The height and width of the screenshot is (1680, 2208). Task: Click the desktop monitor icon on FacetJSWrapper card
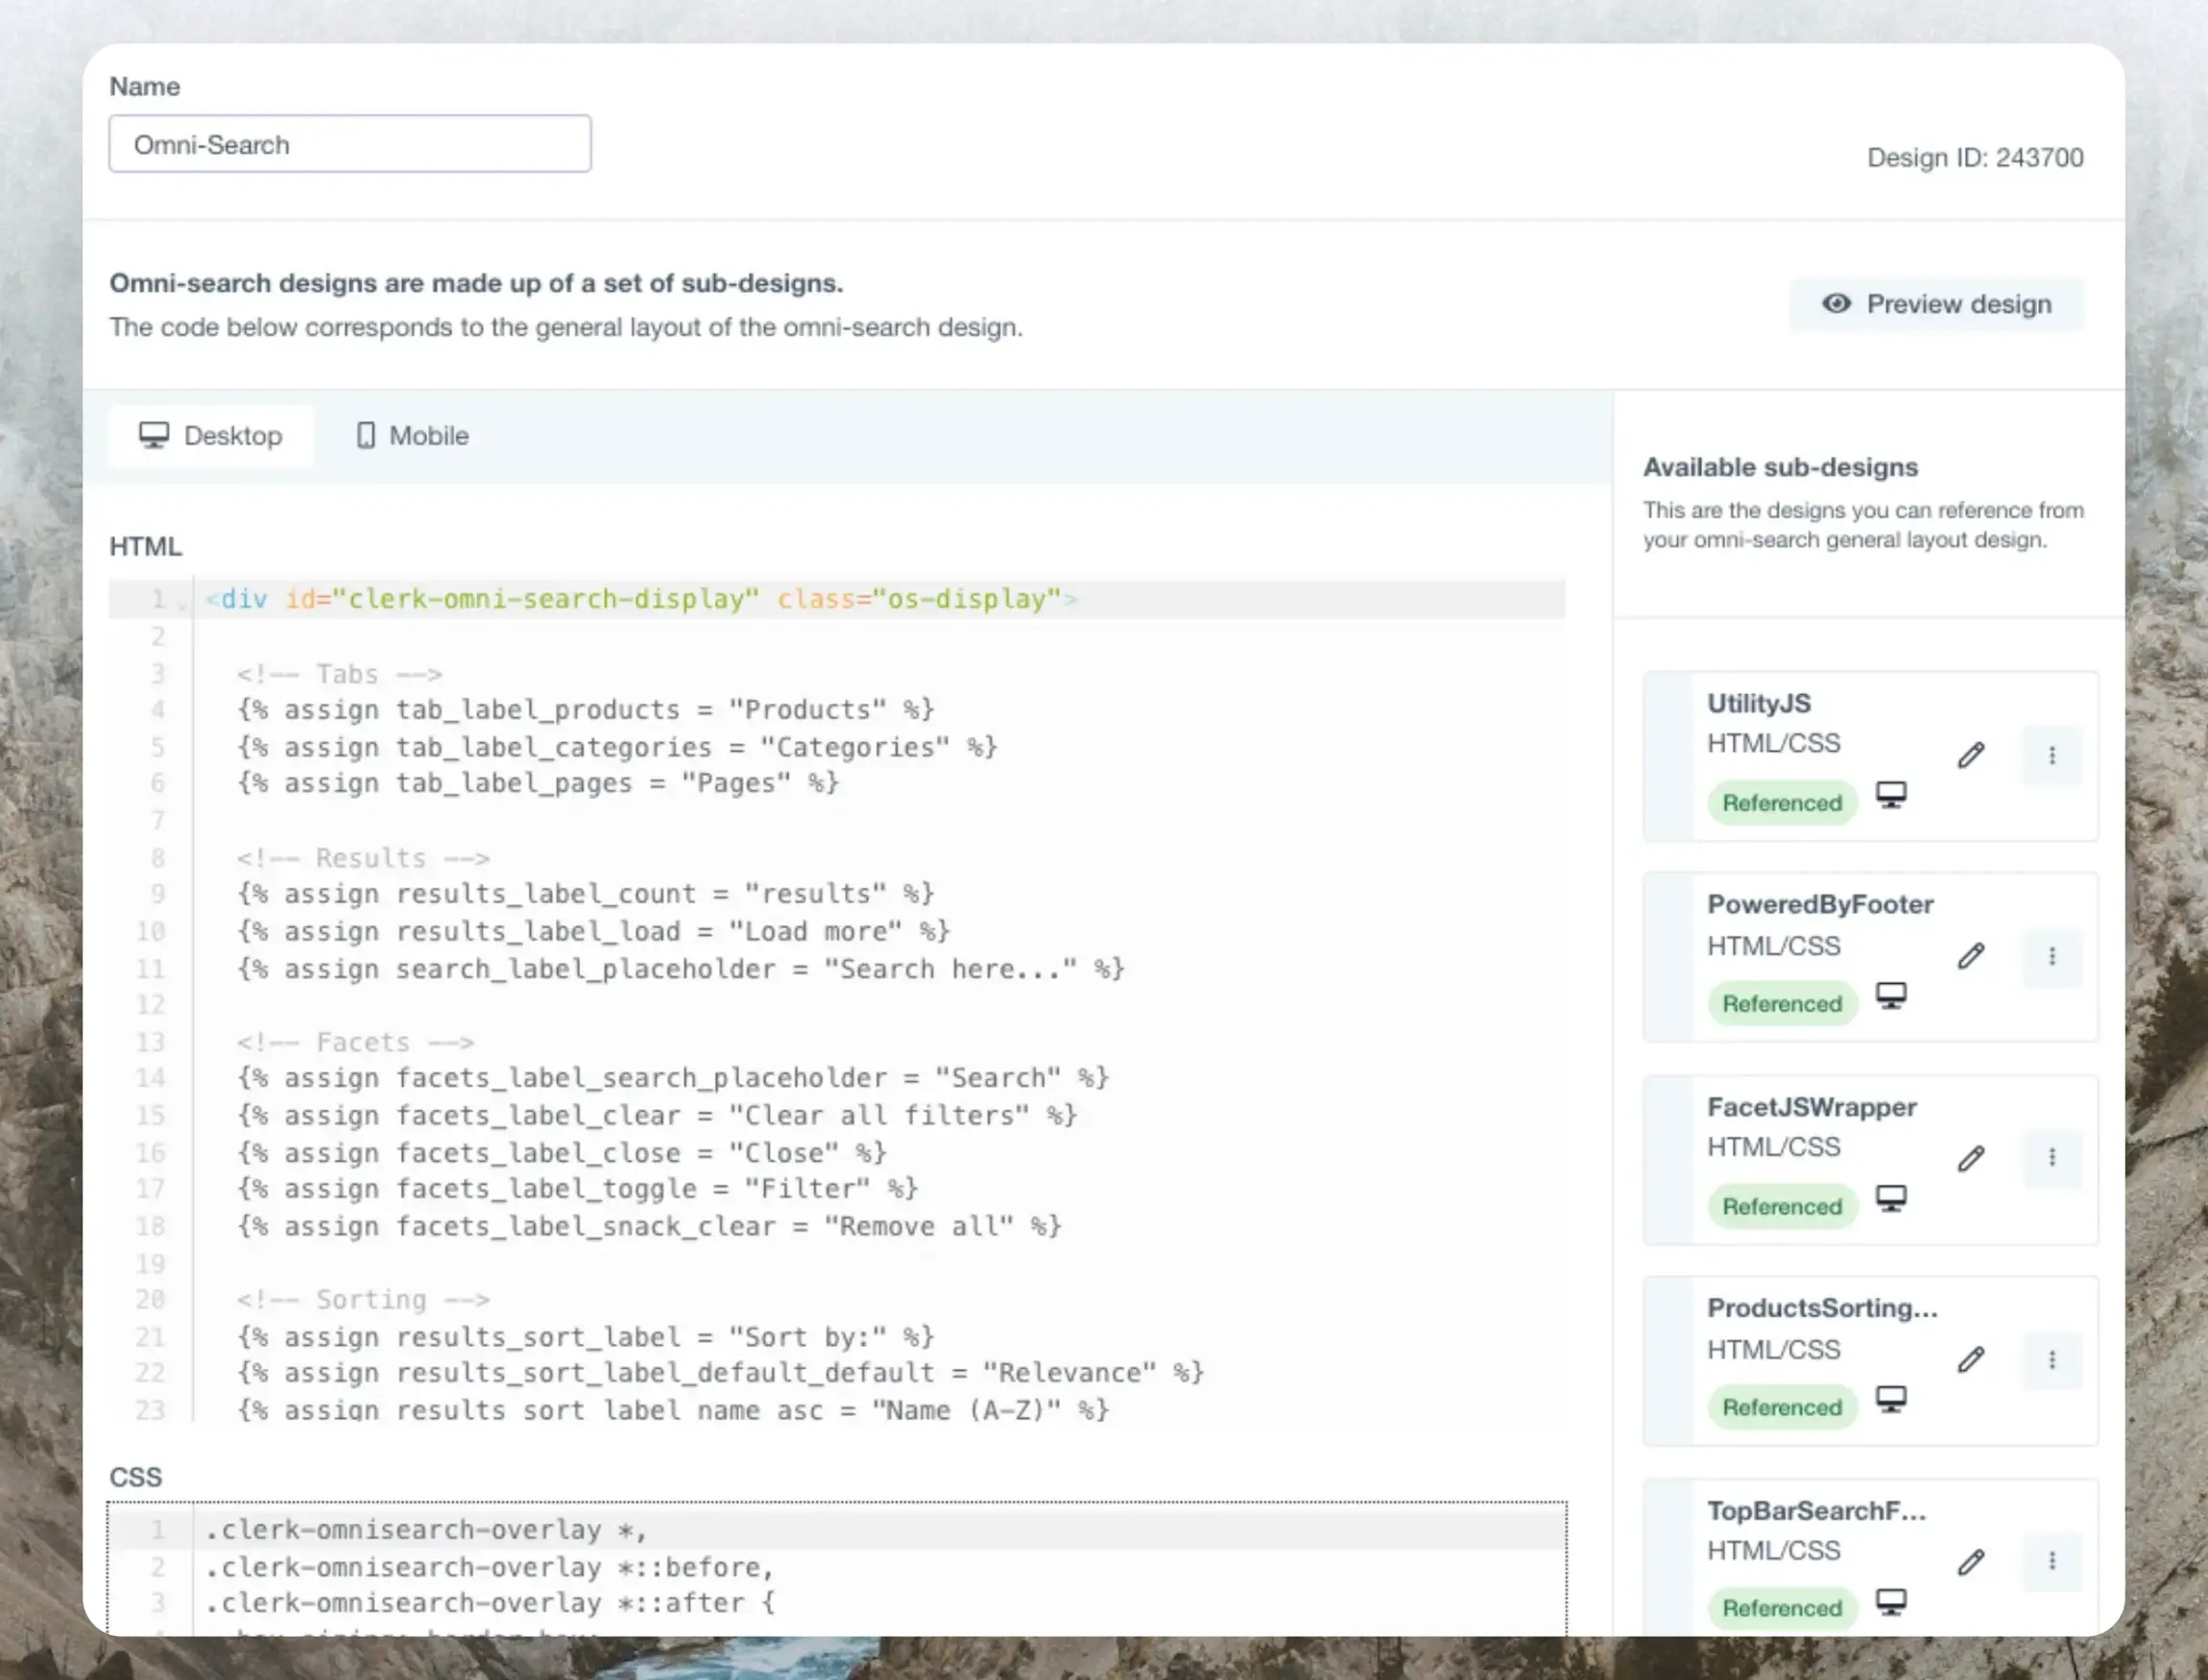point(1890,1199)
